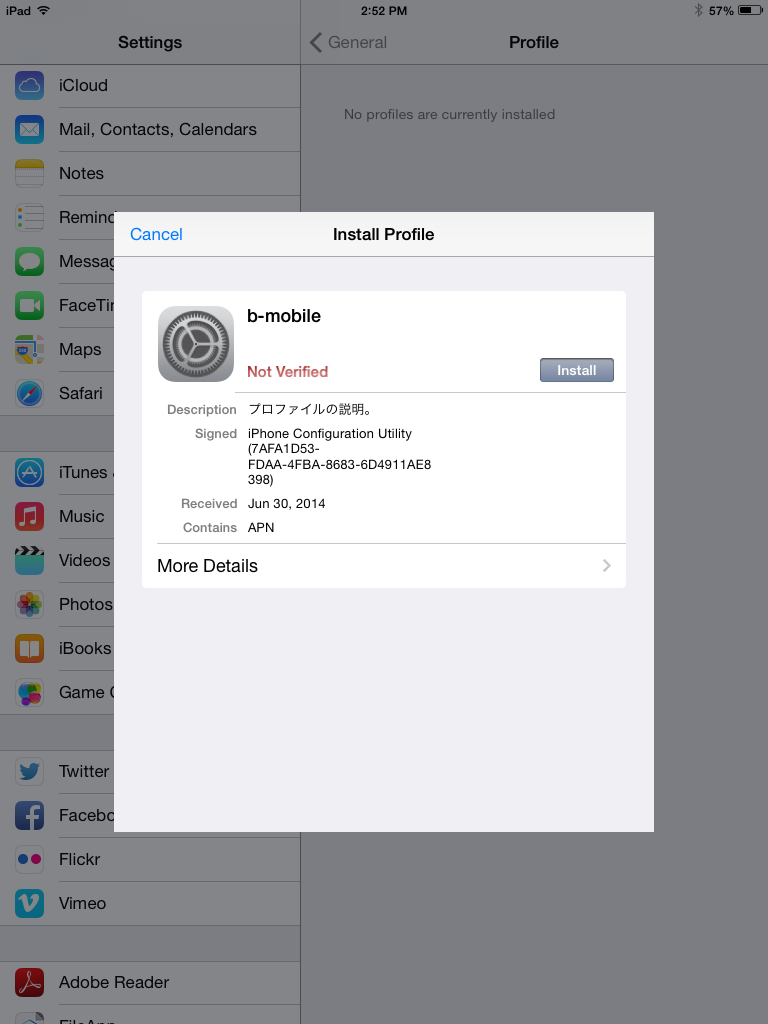The width and height of the screenshot is (768, 1024).
Task: Install the b-mobile profile
Action: point(577,370)
